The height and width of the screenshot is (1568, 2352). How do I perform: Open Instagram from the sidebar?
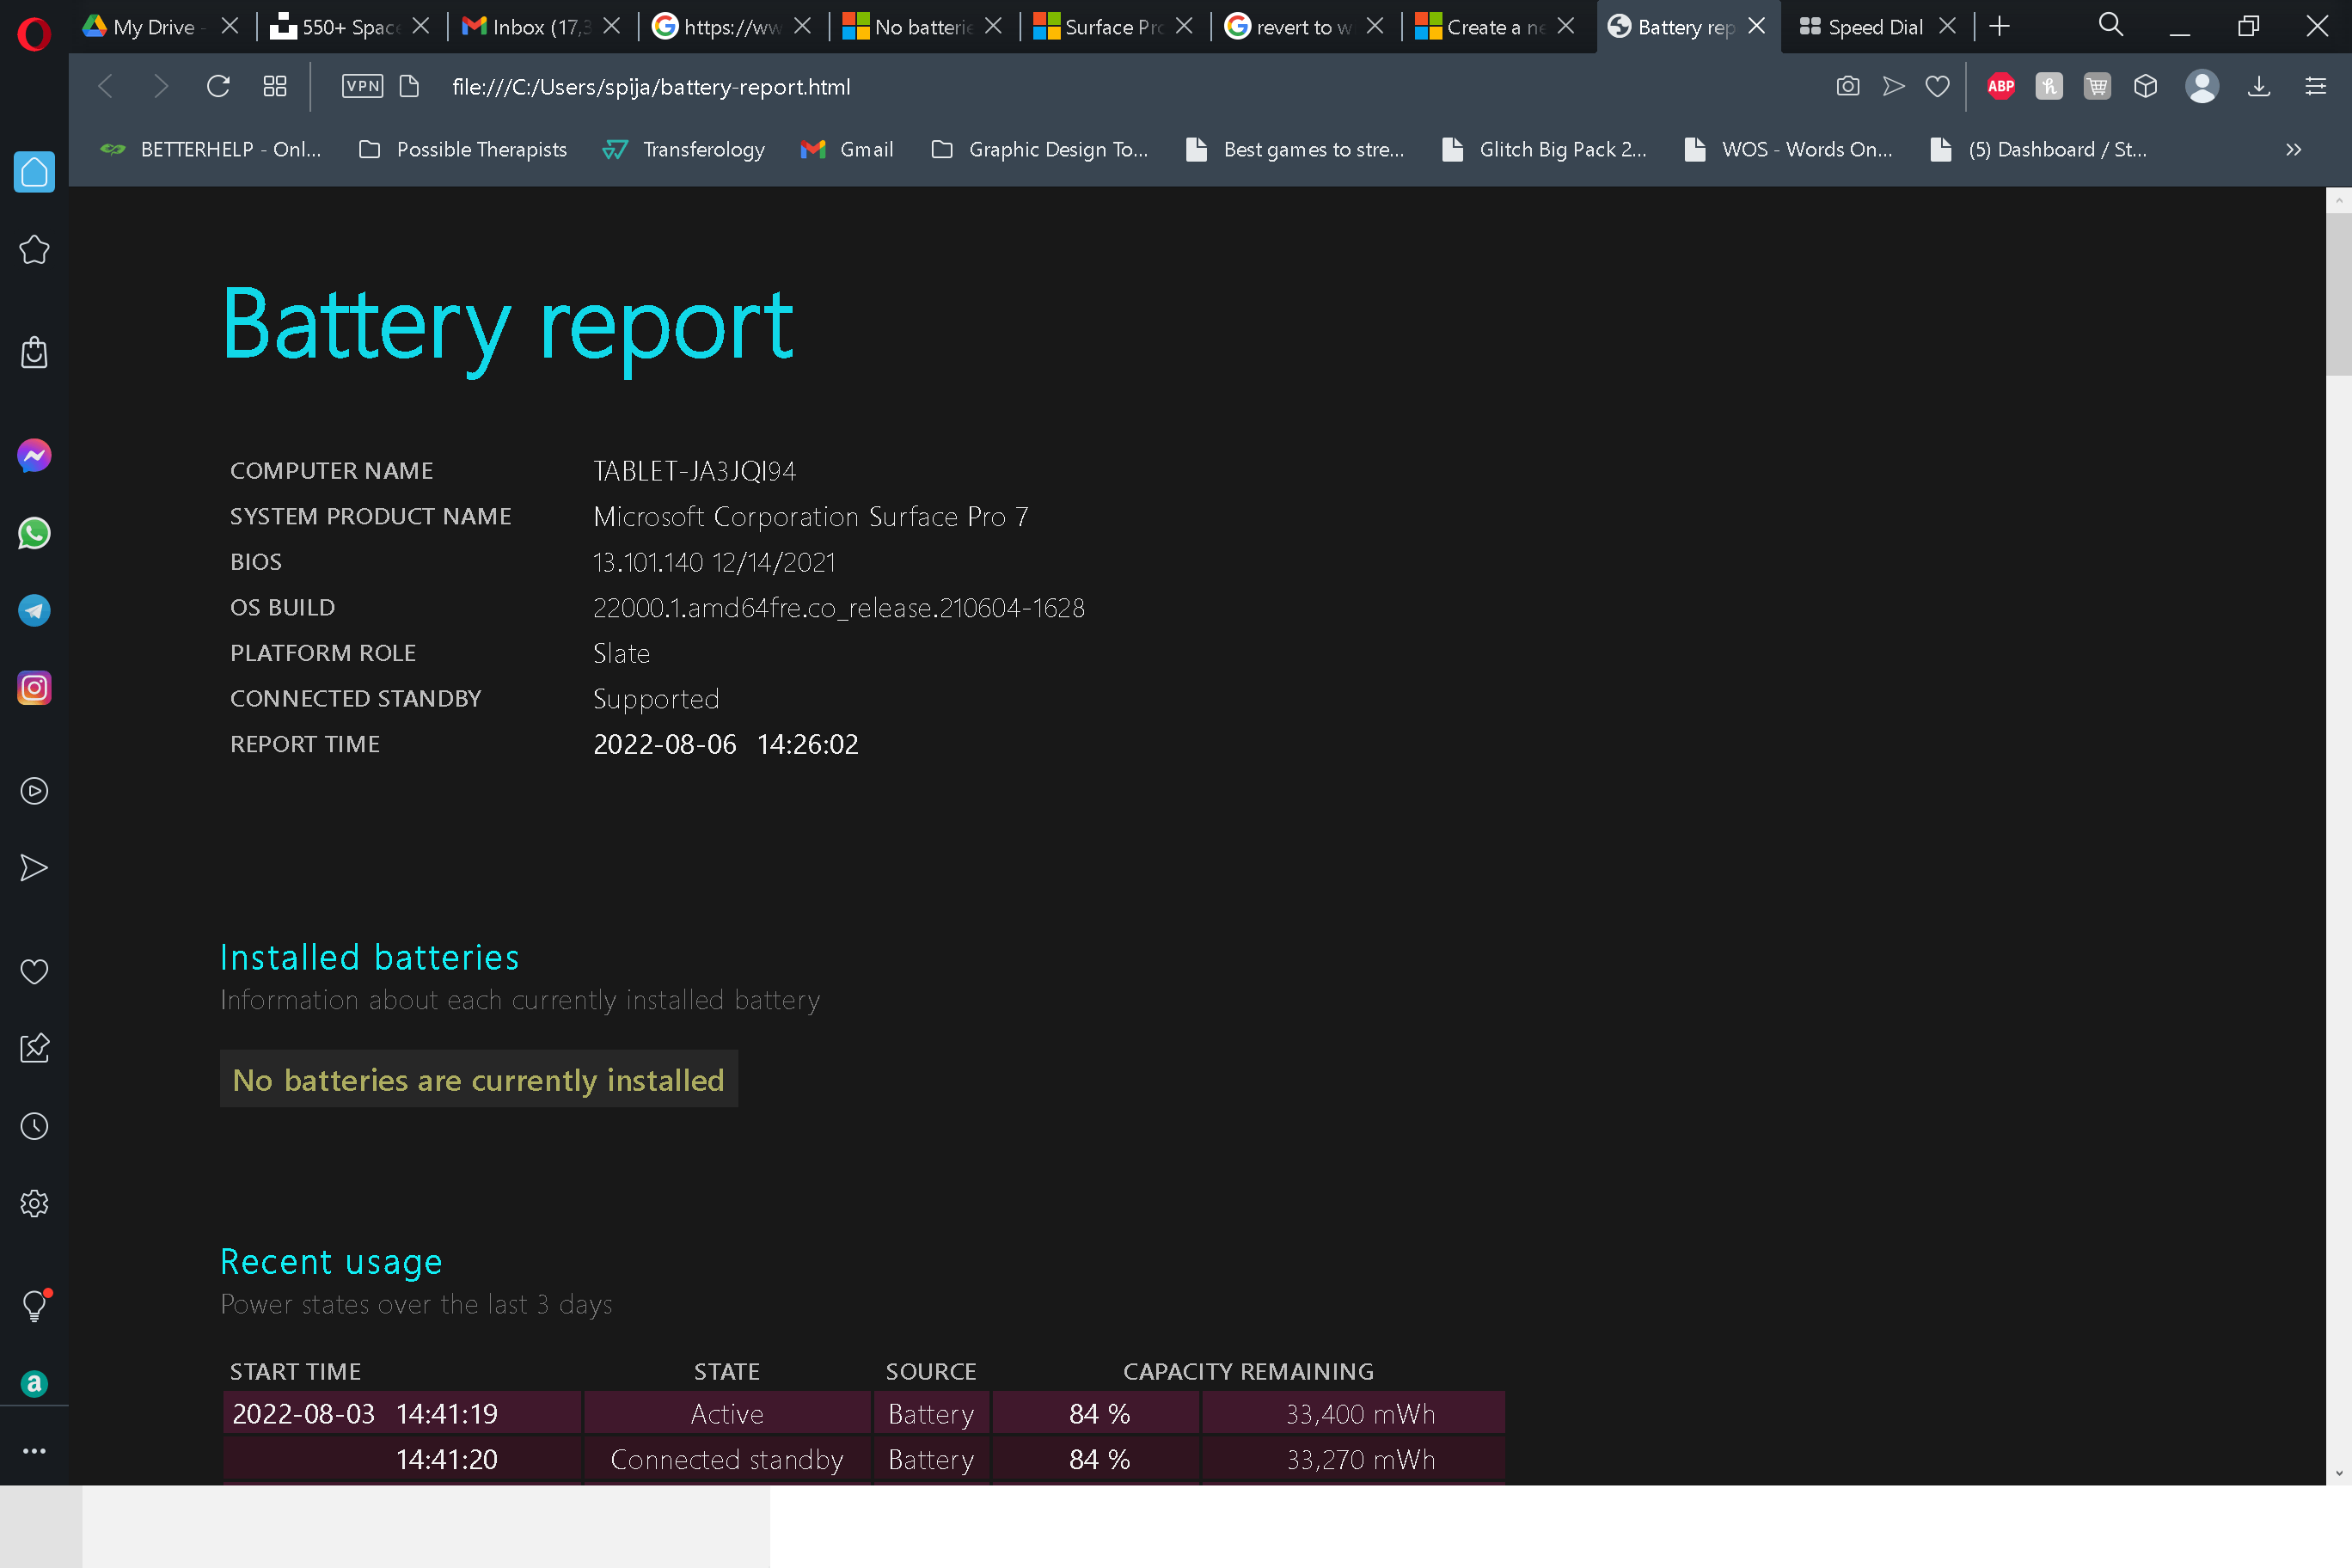[x=34, y=688]
